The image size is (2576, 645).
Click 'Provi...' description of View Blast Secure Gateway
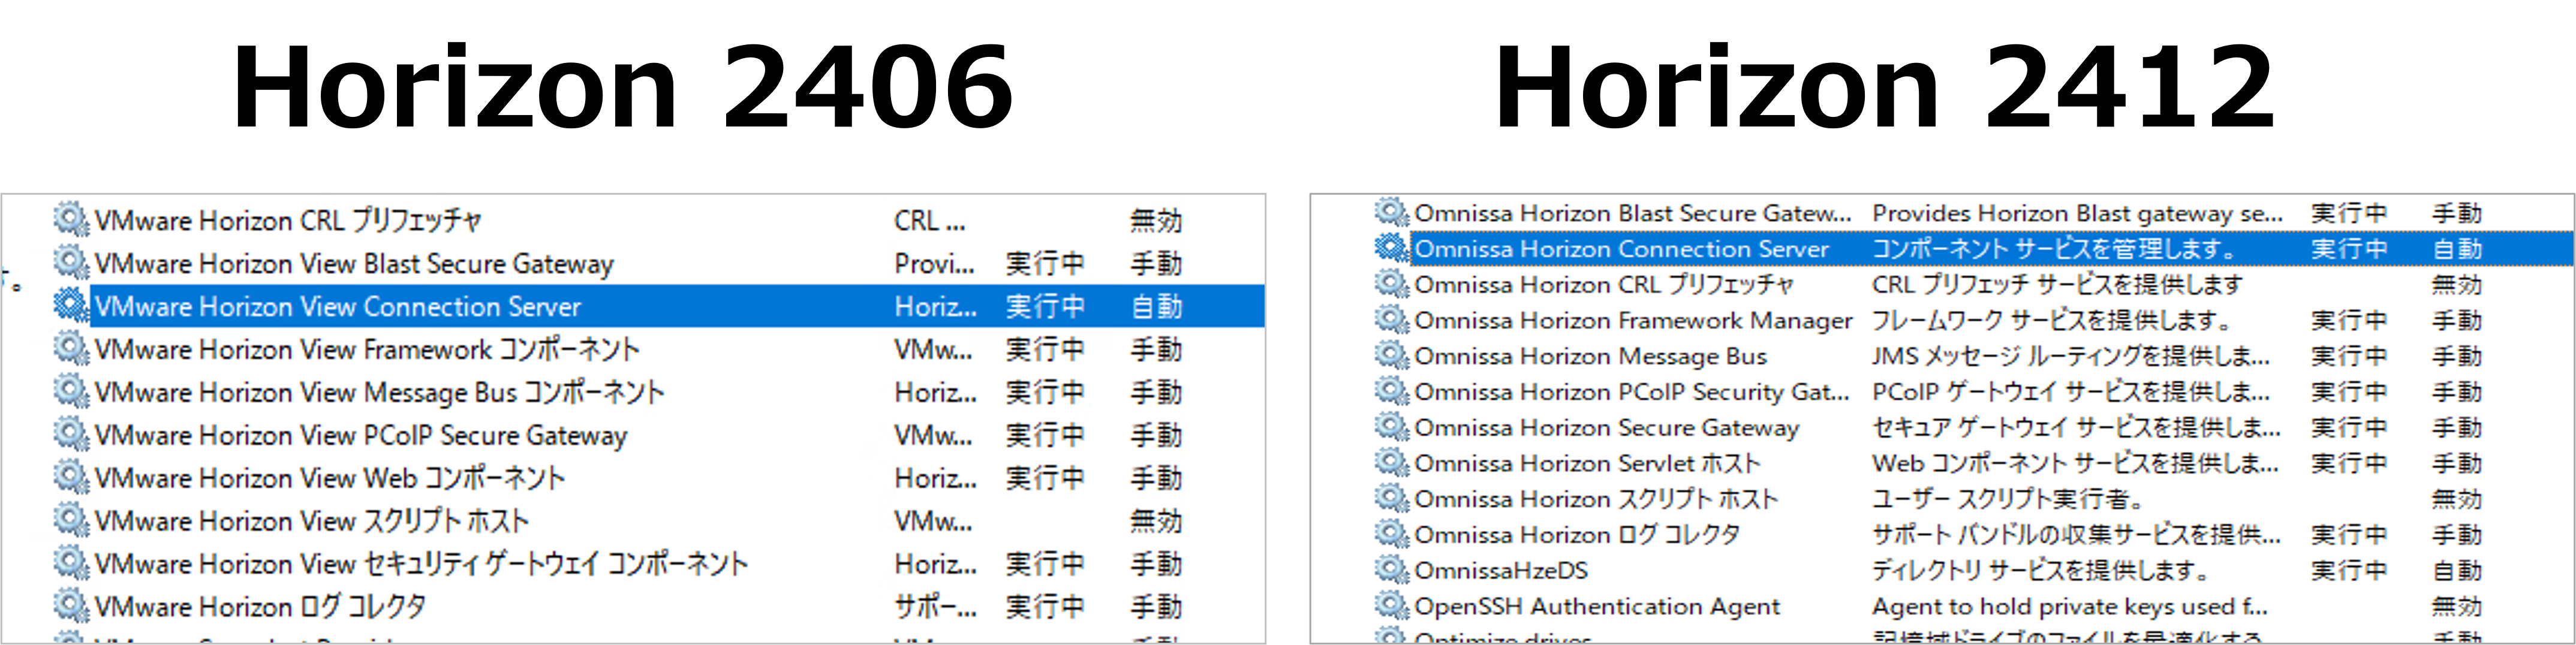(x=934, y=263)
